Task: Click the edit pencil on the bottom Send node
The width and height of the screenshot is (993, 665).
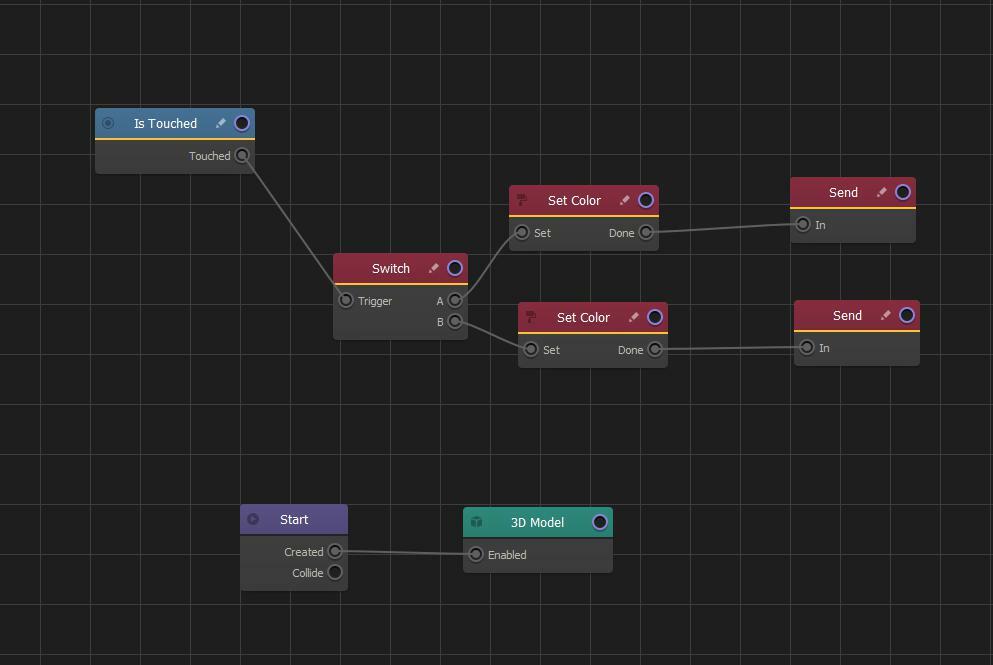Action: point(886,315)
